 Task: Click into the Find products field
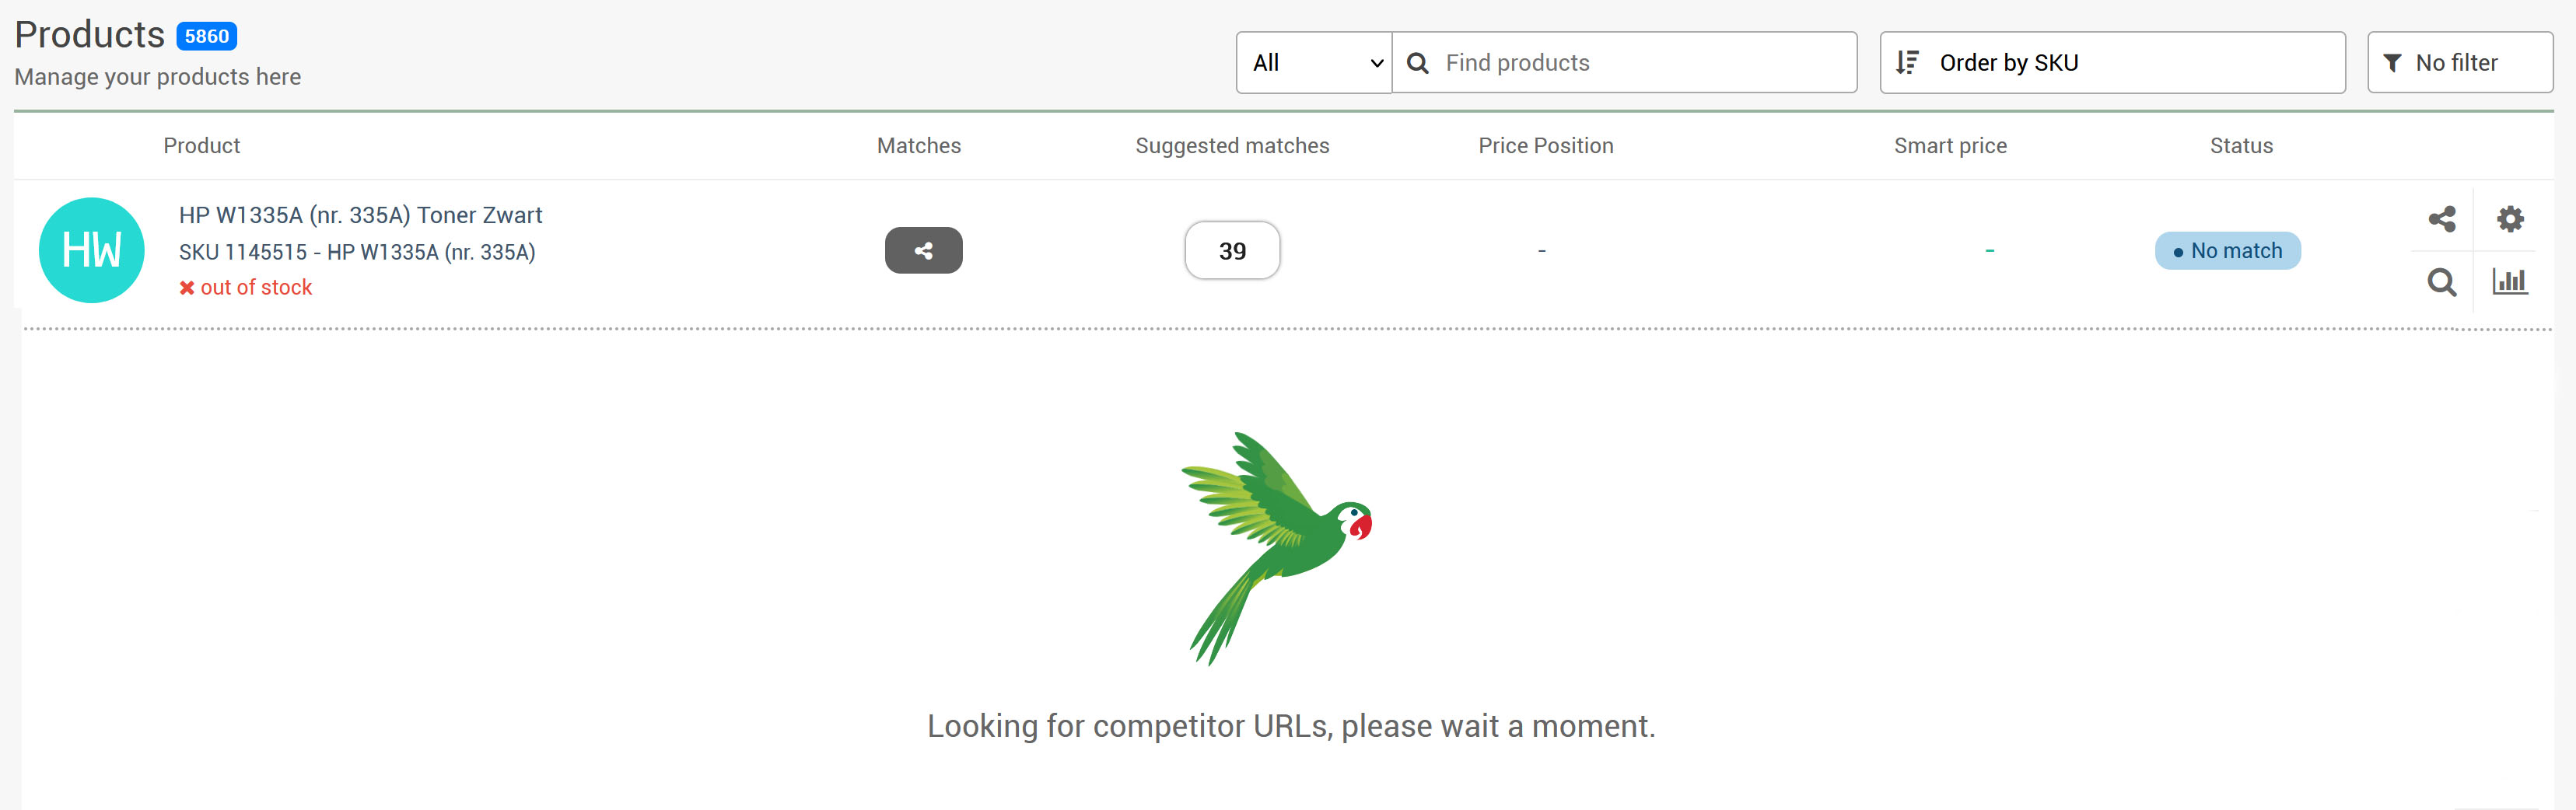(x=1640, y=63)
